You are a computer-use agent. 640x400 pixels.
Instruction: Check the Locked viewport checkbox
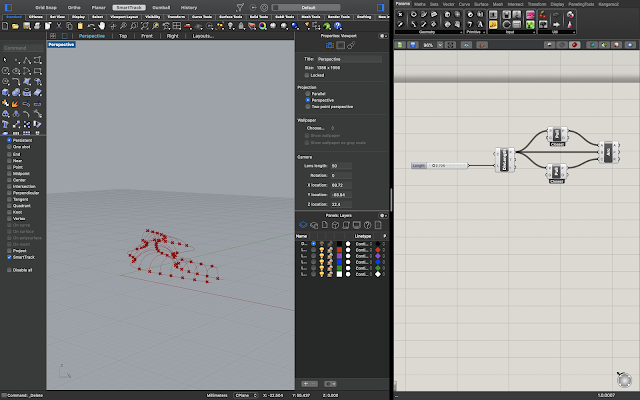coord(307,76)
